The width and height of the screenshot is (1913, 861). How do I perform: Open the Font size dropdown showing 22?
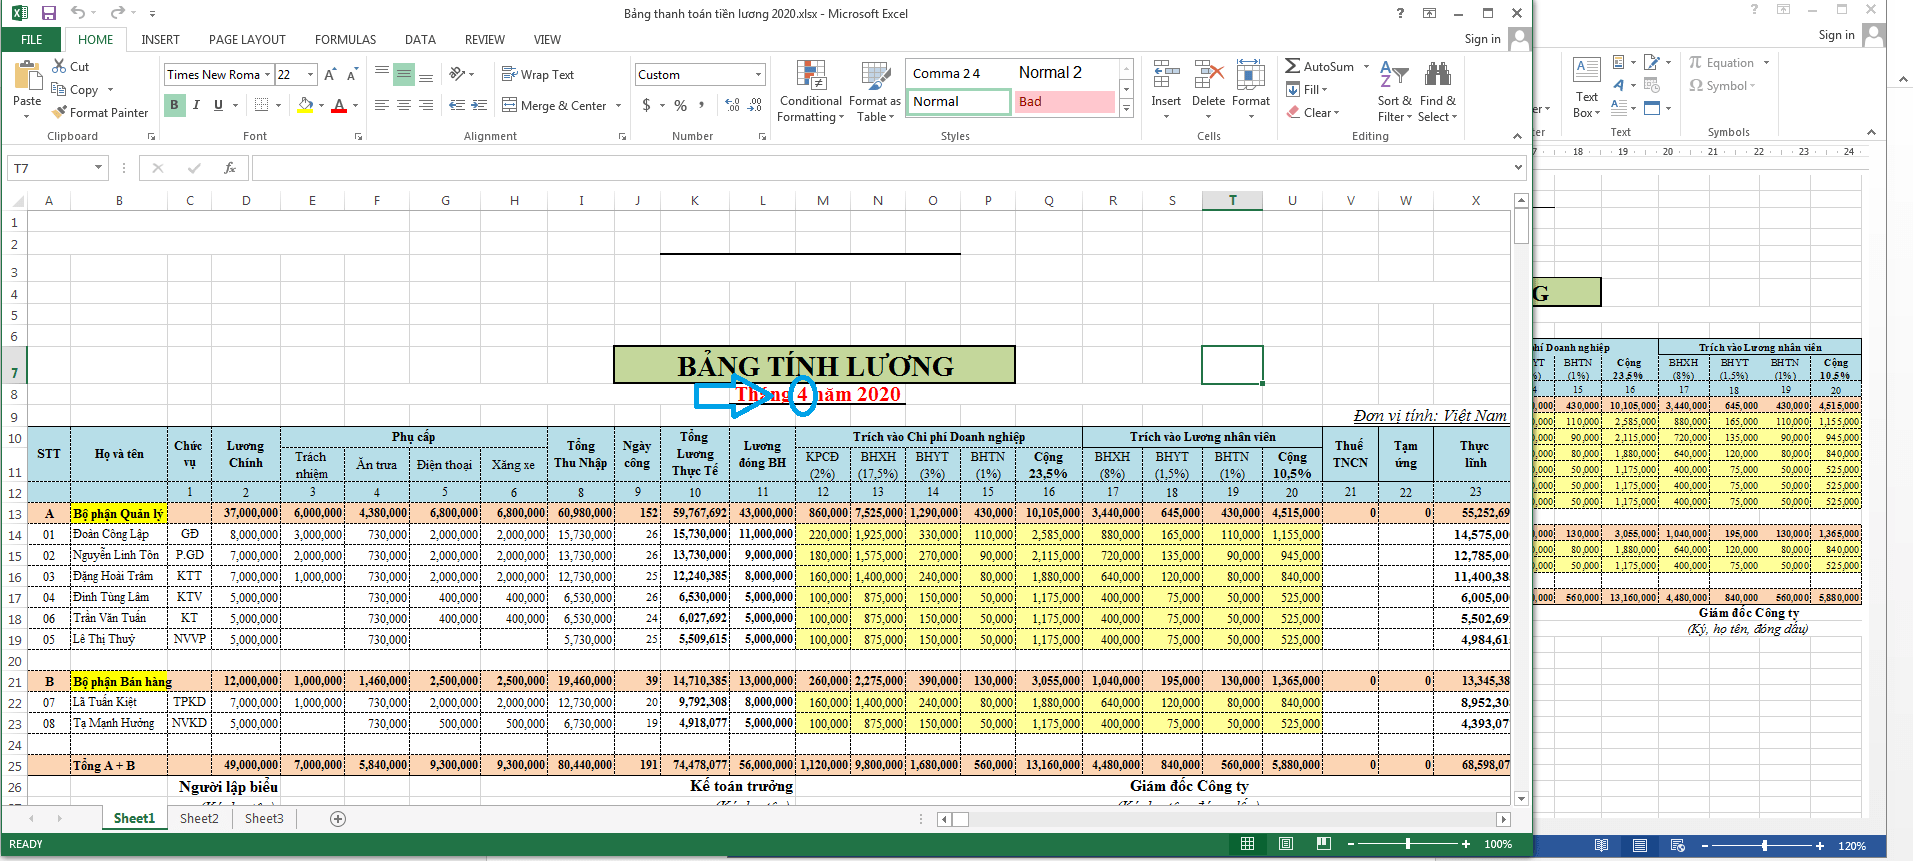tap(311, 74)
